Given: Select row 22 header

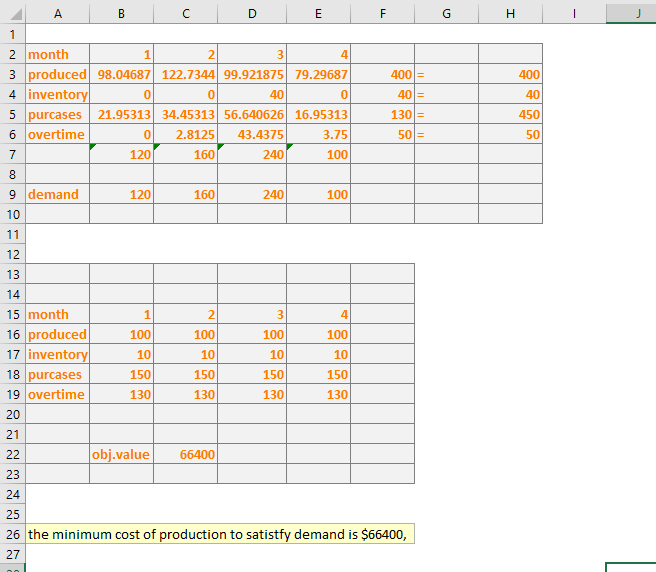Looking at the screenshot, I should [12, 454].
